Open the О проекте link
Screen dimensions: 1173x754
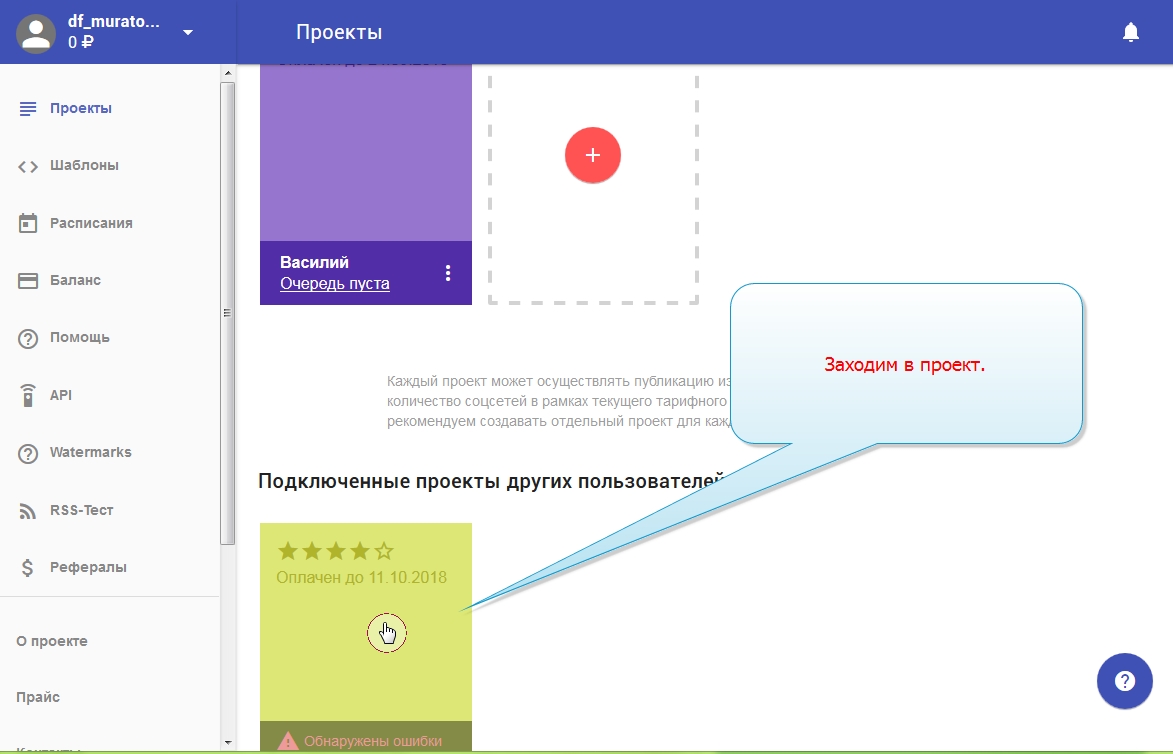pyautogui.click(x=52, y=641)
